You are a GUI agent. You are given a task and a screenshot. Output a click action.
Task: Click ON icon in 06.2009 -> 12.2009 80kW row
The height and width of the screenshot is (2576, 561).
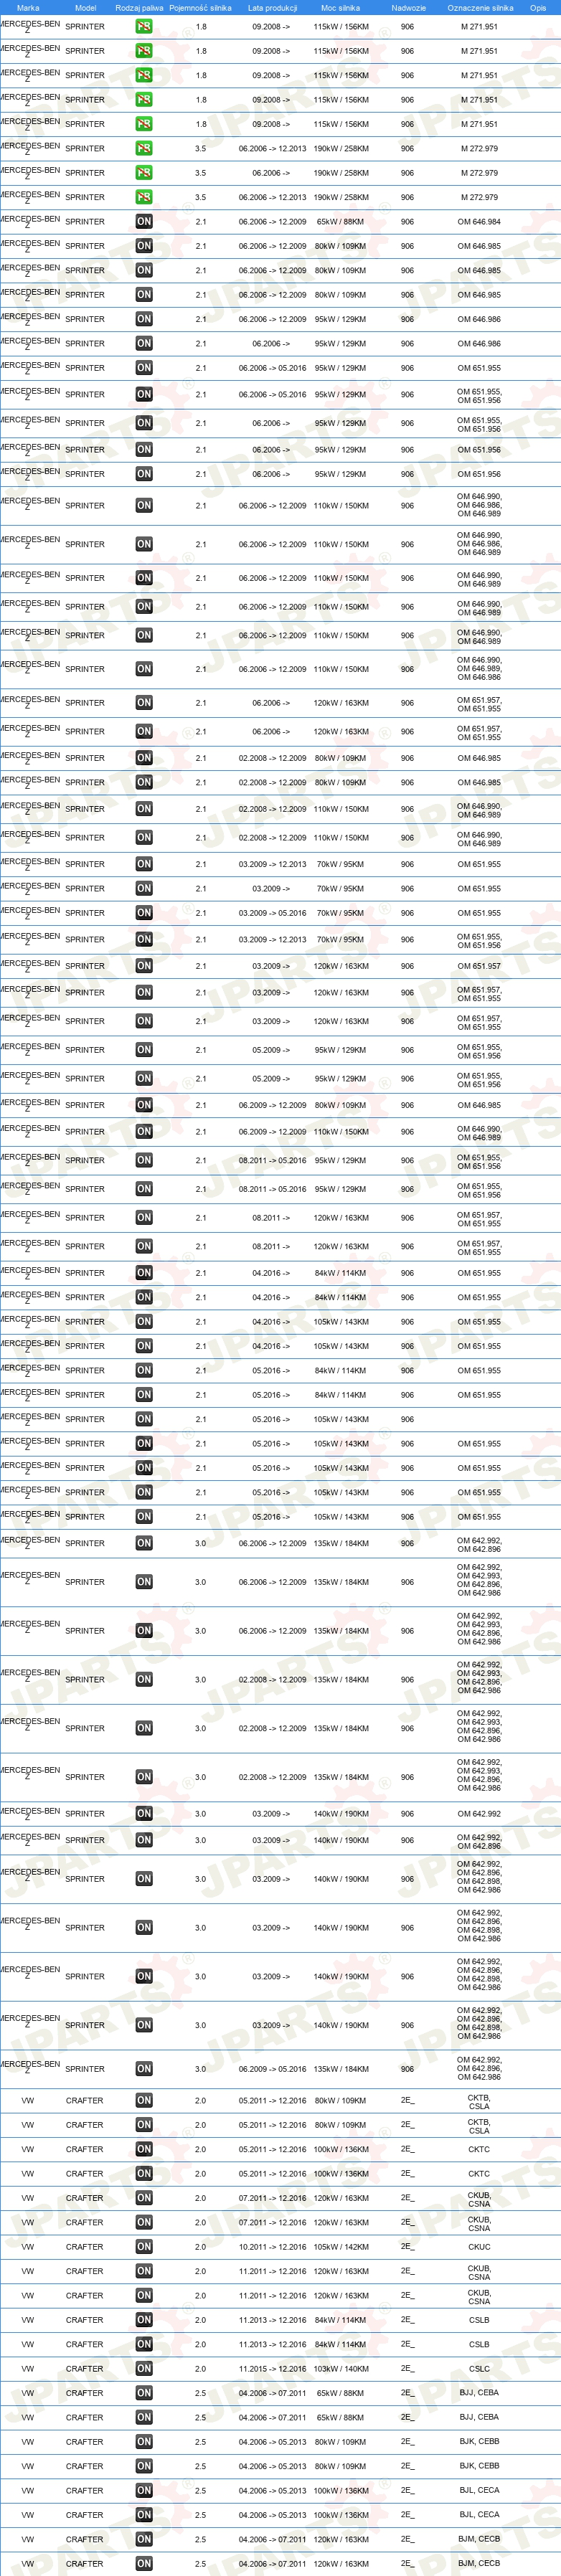[x=144, y=1105]
